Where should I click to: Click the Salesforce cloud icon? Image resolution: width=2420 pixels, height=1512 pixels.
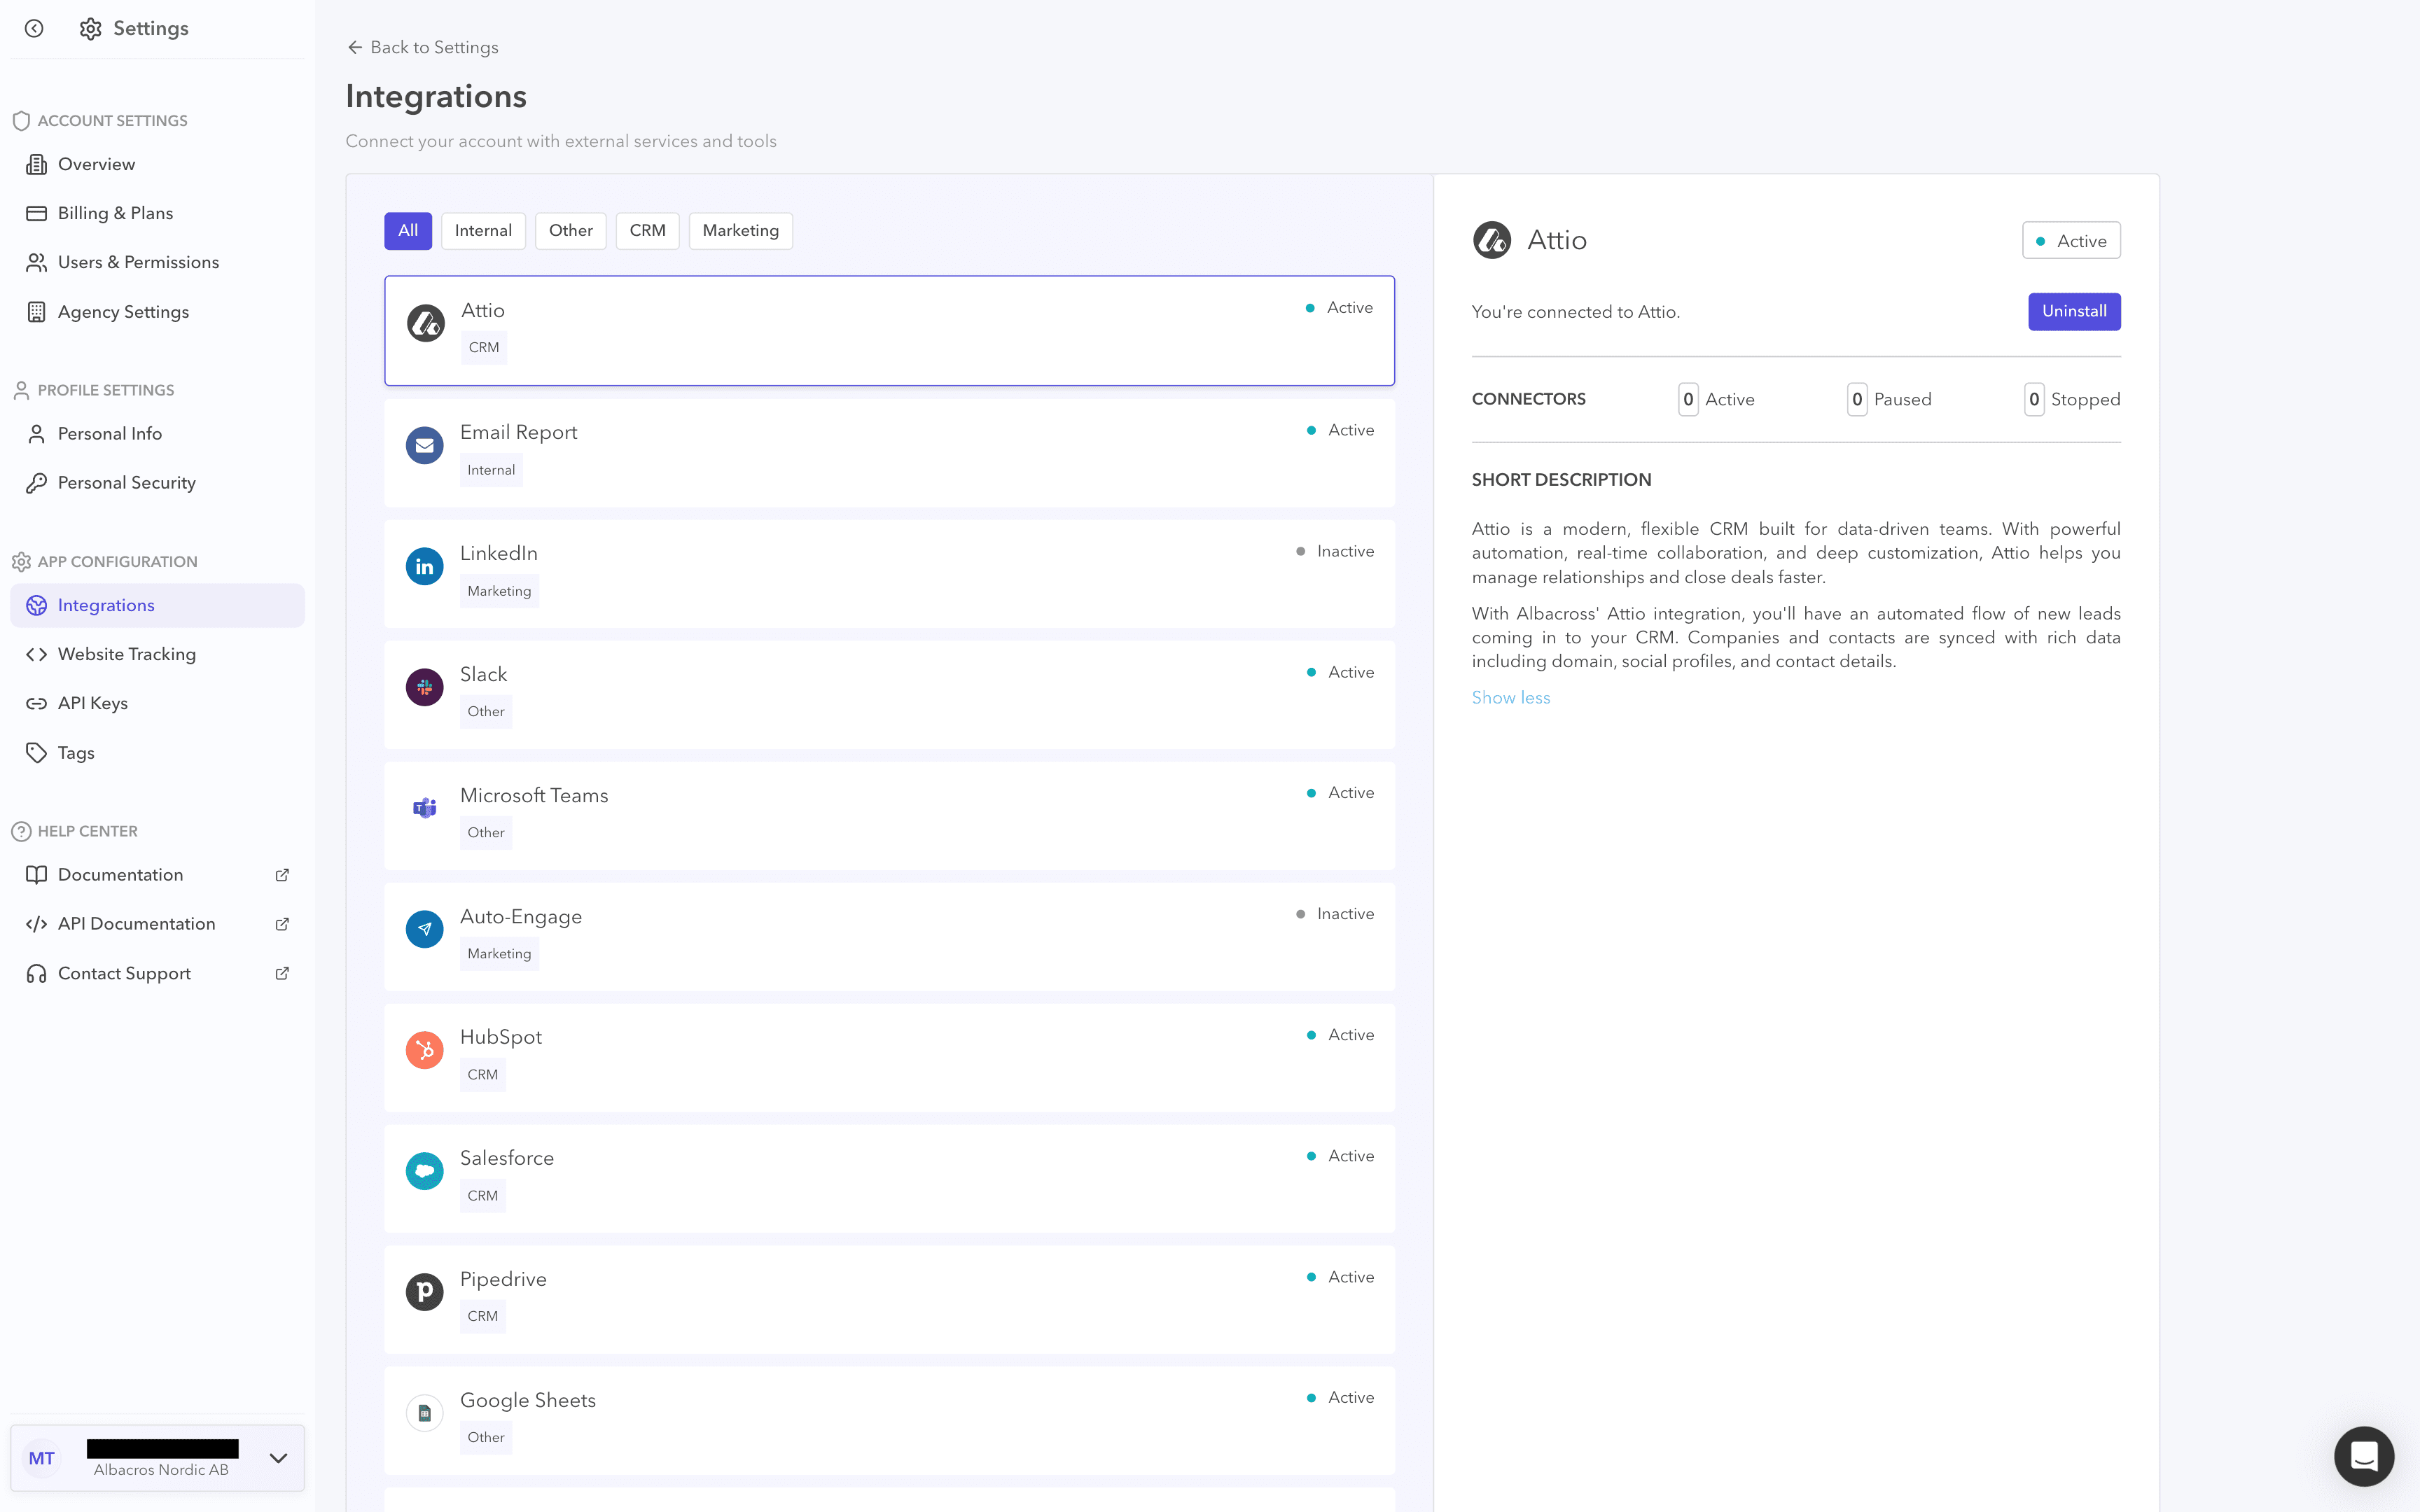[x=424, y=1171]
